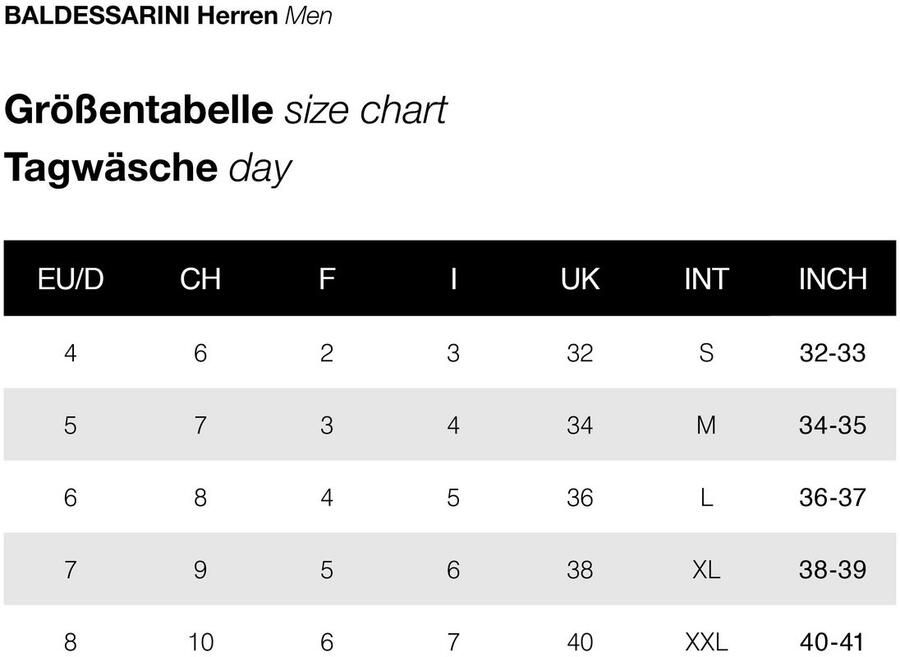Click the INT column header

[706, 279]
